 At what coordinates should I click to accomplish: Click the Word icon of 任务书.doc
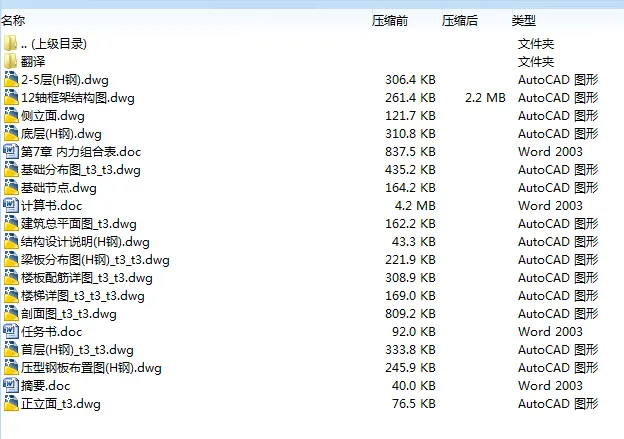(x=11, y=331)
